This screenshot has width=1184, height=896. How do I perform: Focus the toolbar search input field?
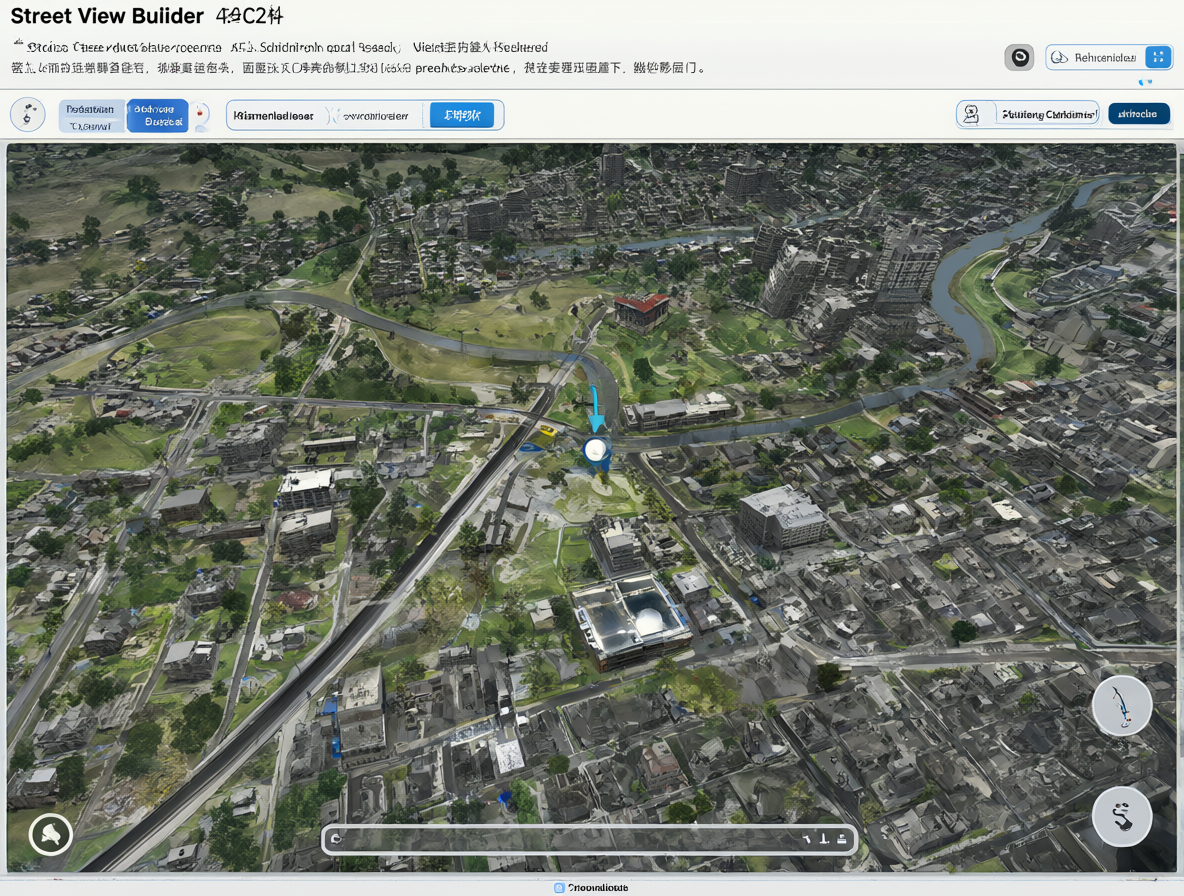coord(328,115)
